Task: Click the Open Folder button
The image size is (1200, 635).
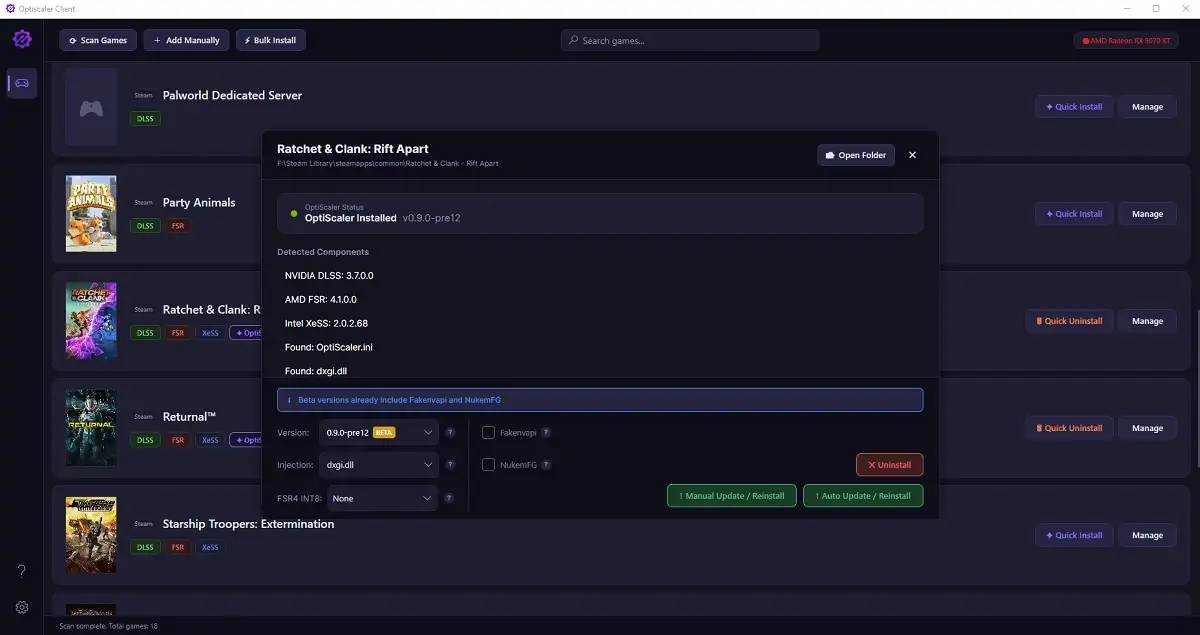Action: pos(856,155)
